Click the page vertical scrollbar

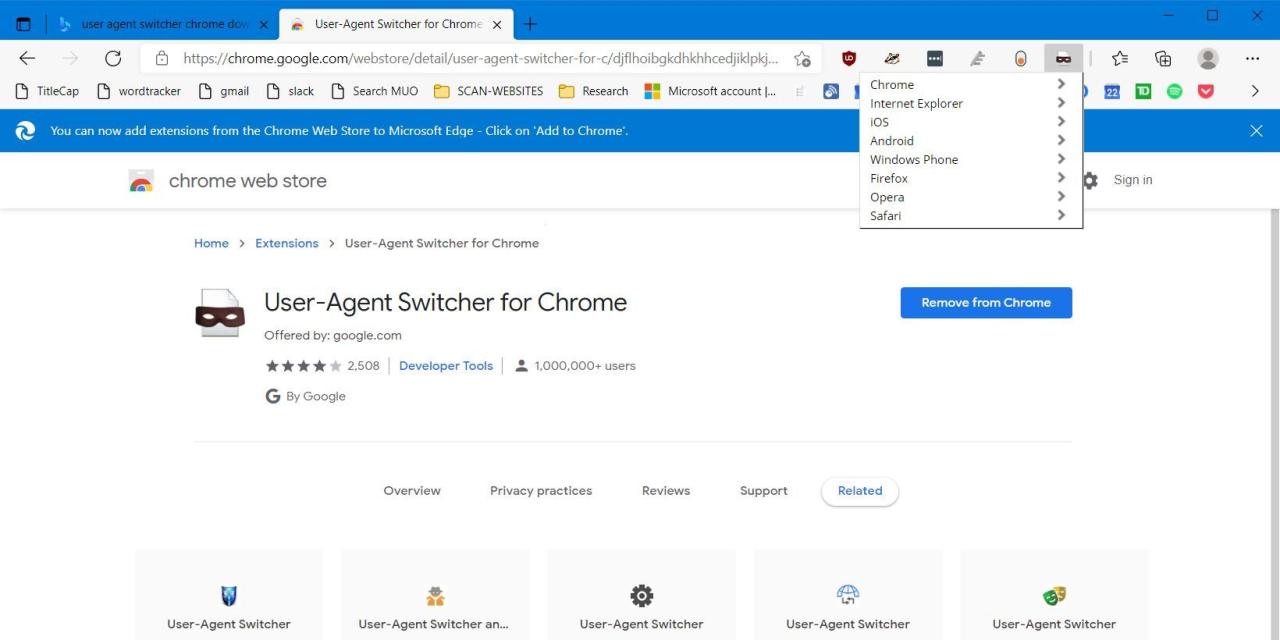pyautogui.click(x=1274, y=424)
